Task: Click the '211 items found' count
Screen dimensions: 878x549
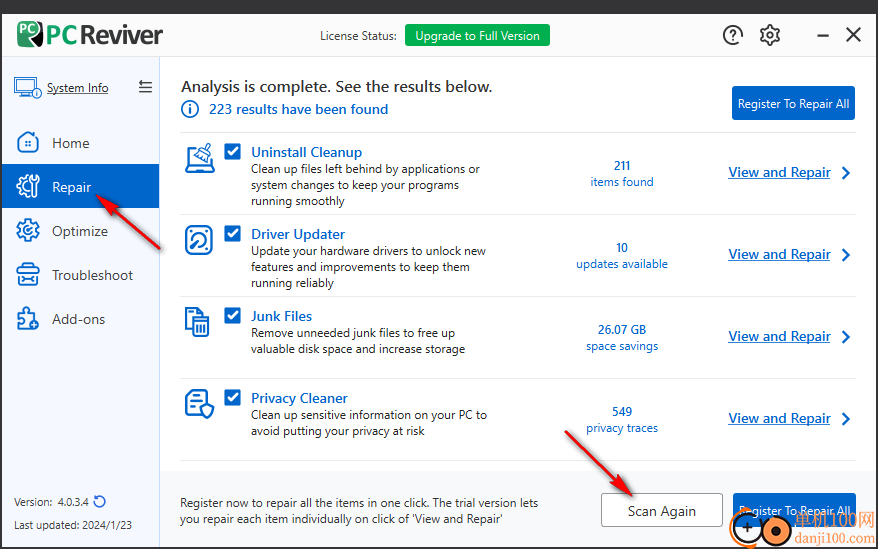Action: click(x=622, y=174)
